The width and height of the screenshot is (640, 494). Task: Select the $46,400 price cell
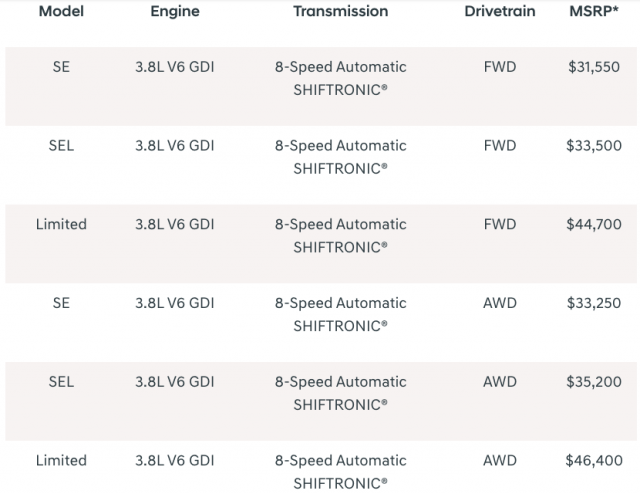coord(594,461)
